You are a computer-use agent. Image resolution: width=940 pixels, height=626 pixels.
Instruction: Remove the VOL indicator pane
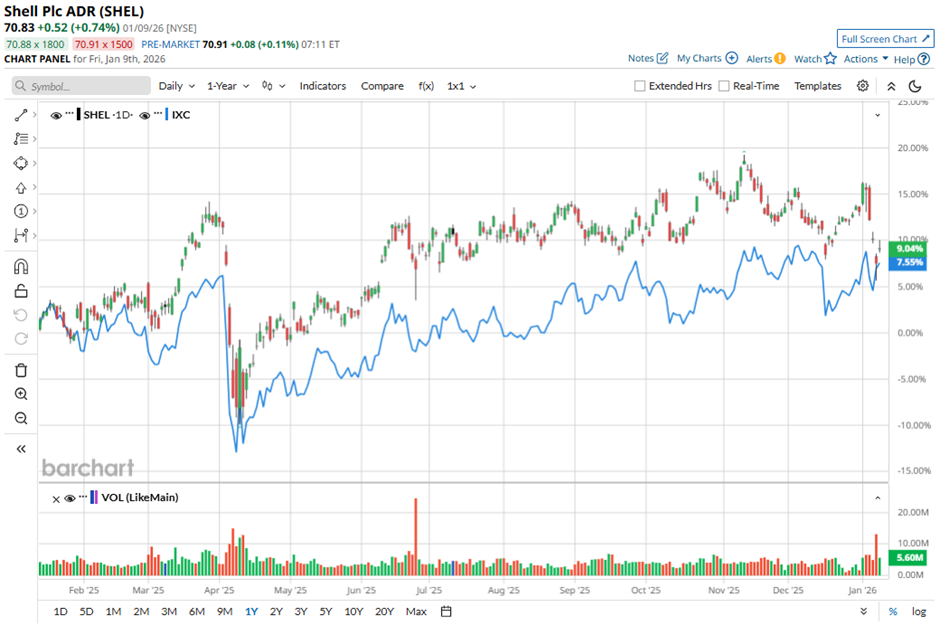(x=56, y=499)
